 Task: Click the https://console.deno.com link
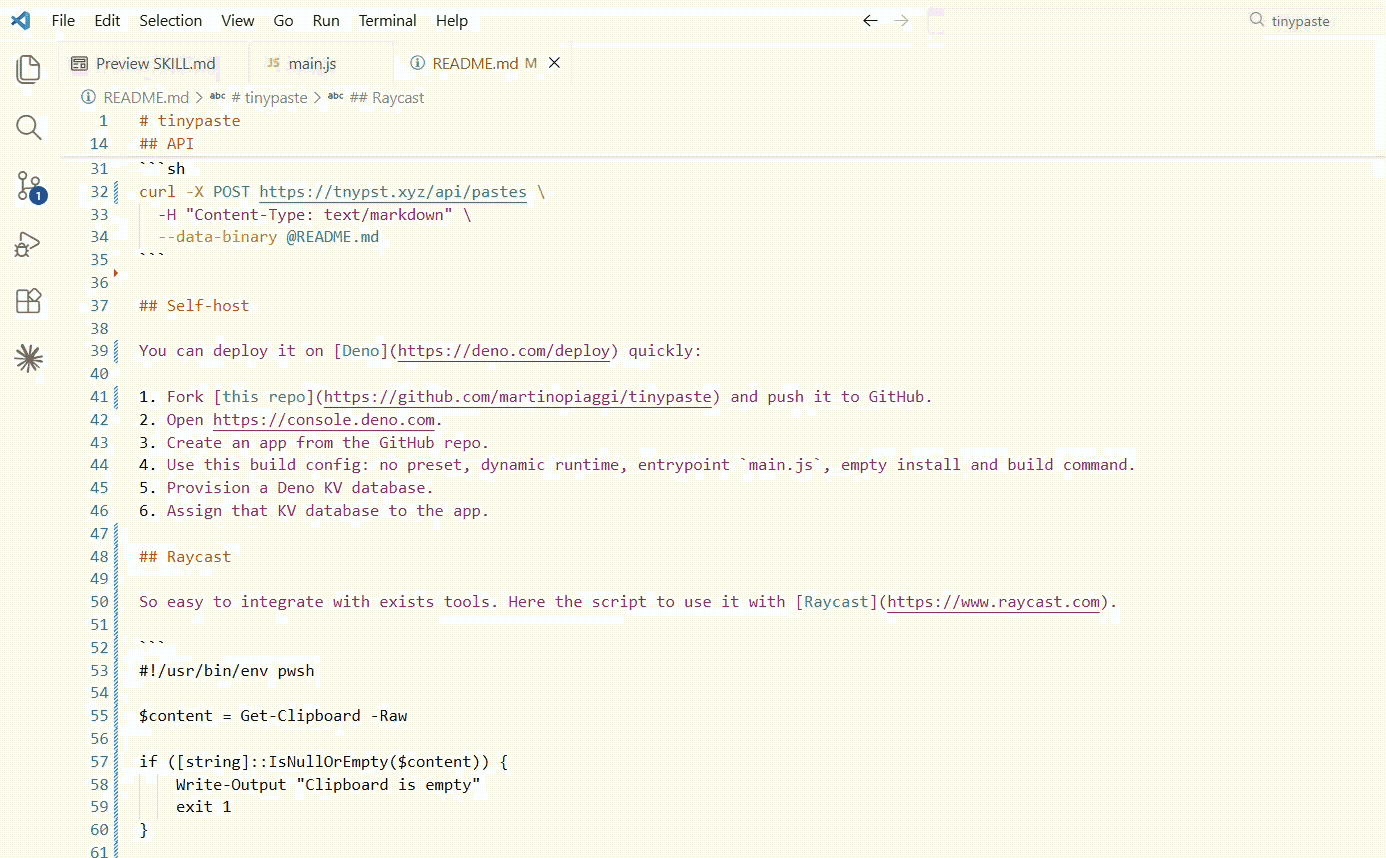[324, 420]
